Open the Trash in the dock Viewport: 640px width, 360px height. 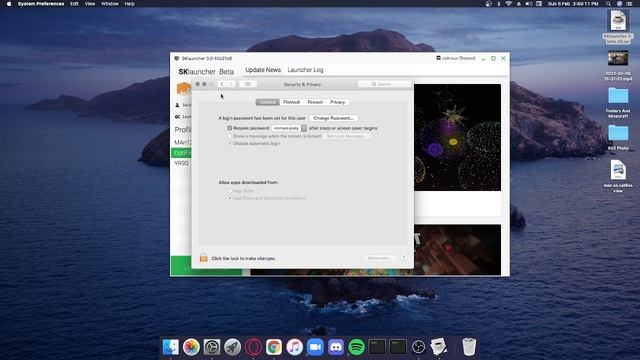point(469,347)
